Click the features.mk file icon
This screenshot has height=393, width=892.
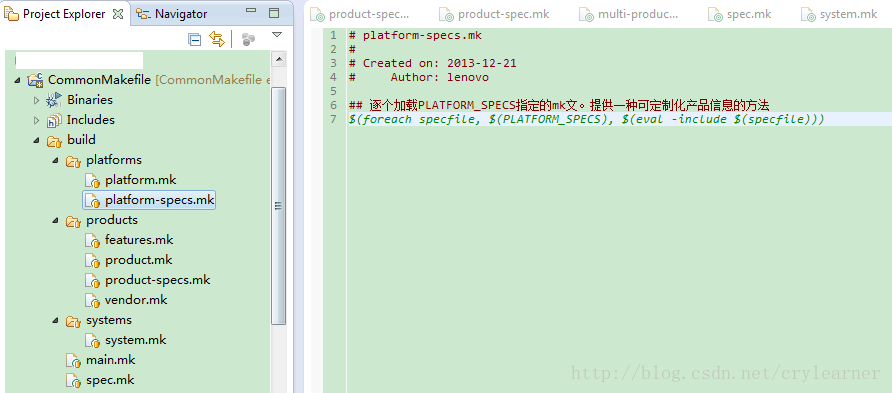click(x=92, y=241)
